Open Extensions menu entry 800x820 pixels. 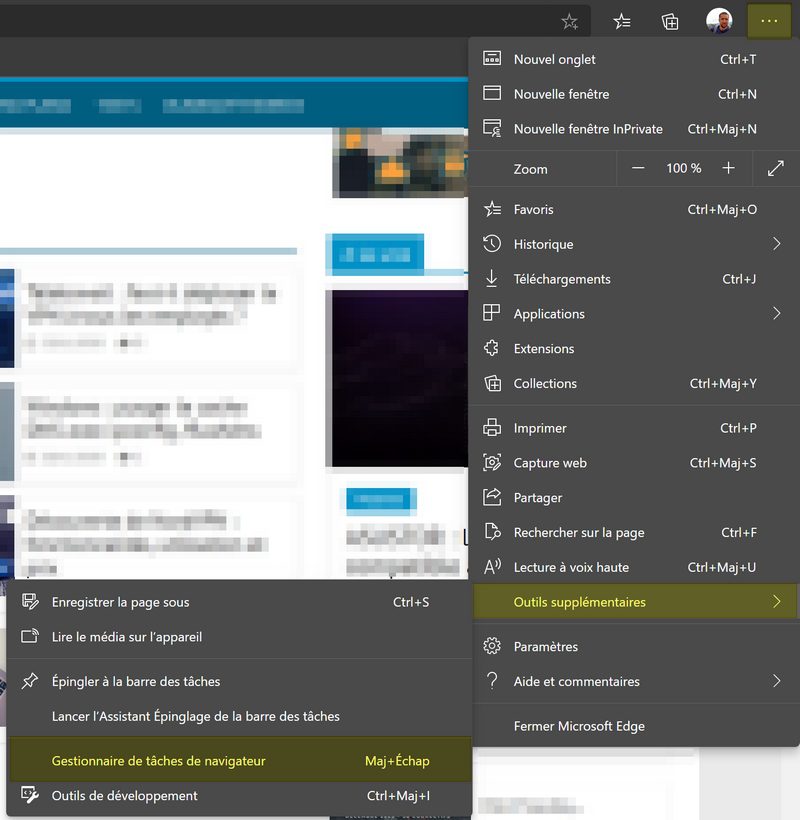point(634,348)
